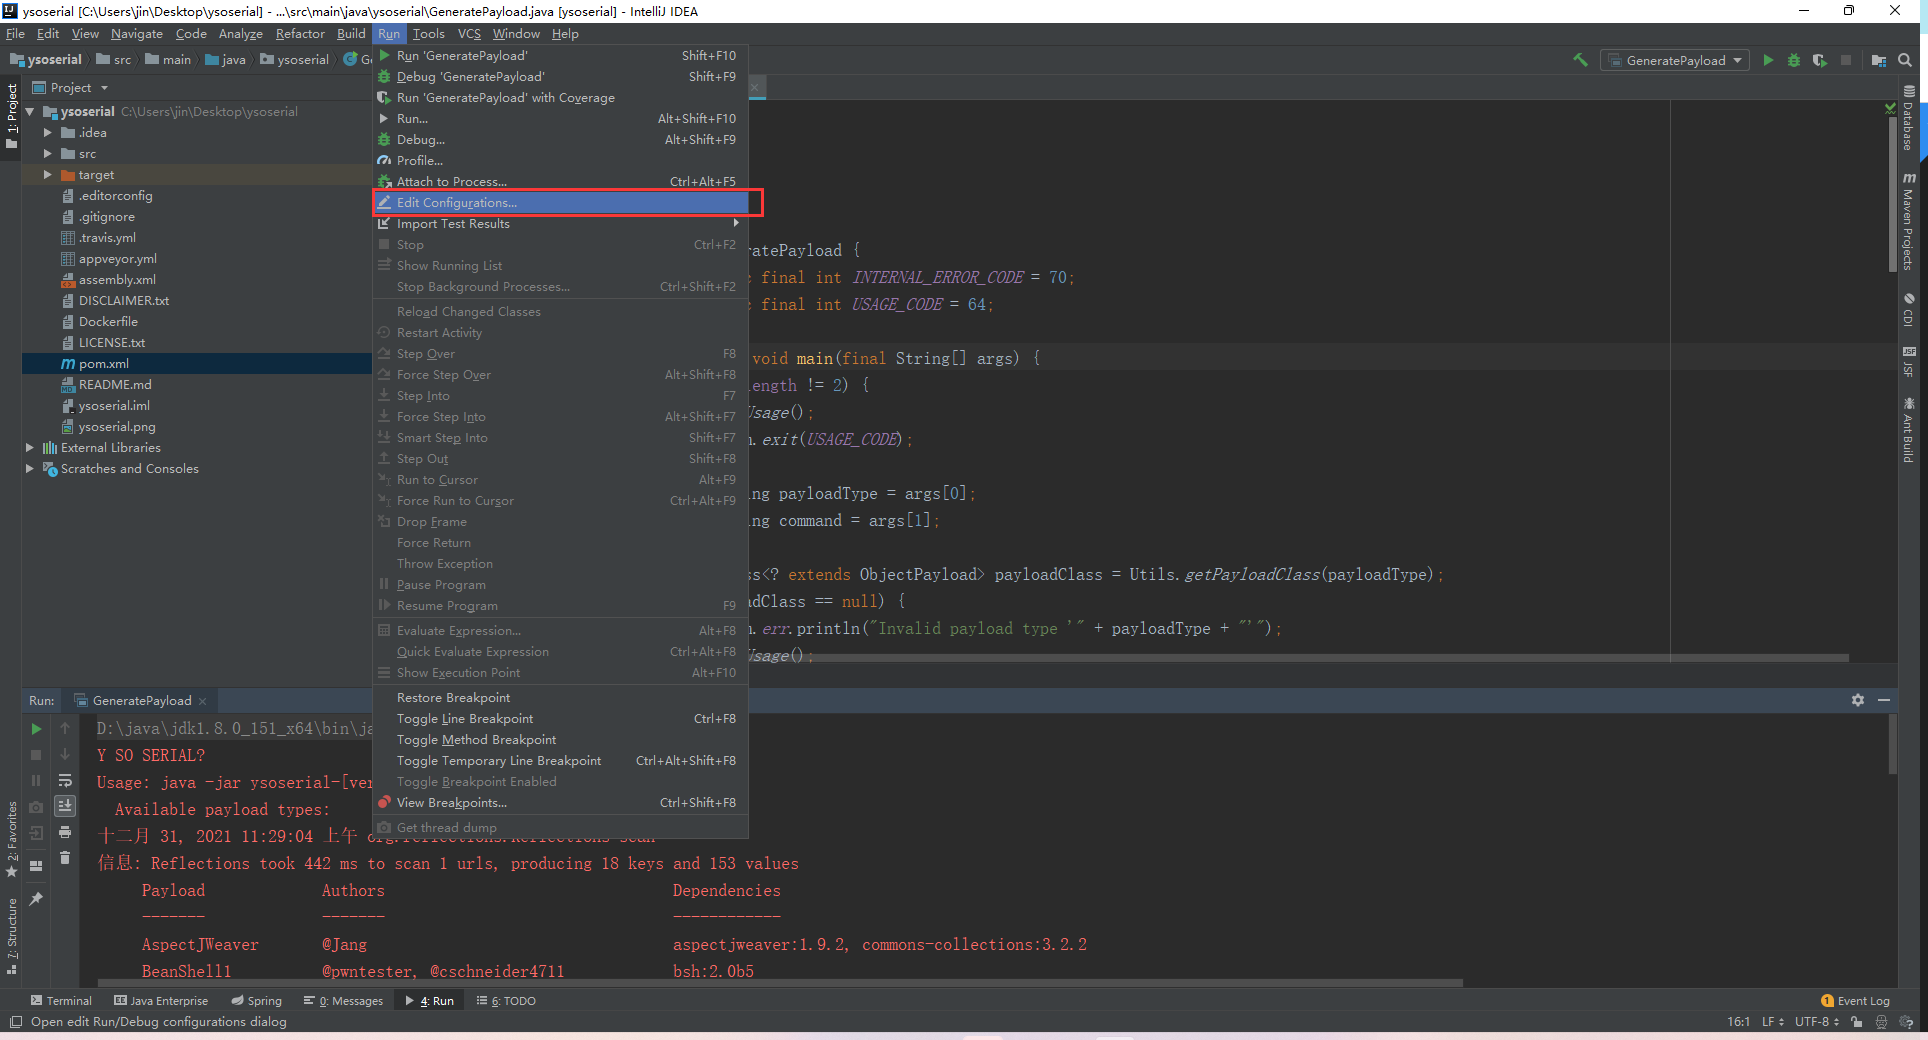
Task: Open the TODO tool window
Action: click(506, 1001)
